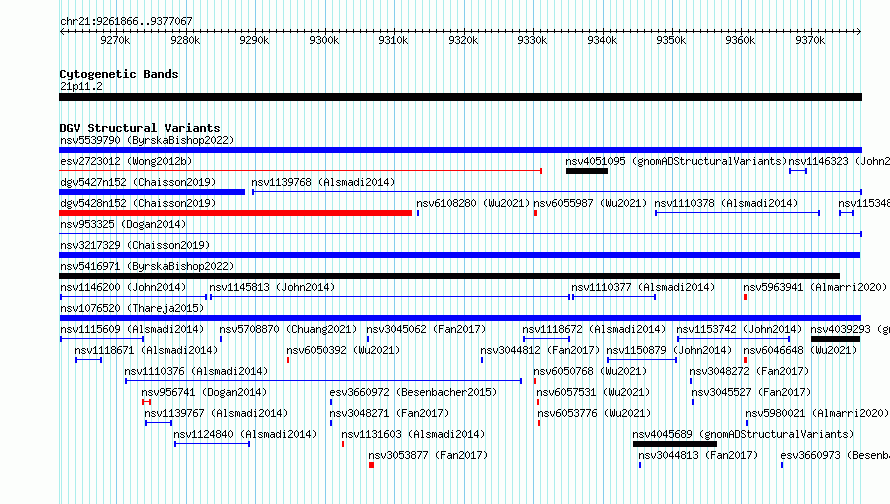The height and width of the screenshot is (504, 890).
Task: Click the blue nsv1146323 variant span
Action: (798, 171)
